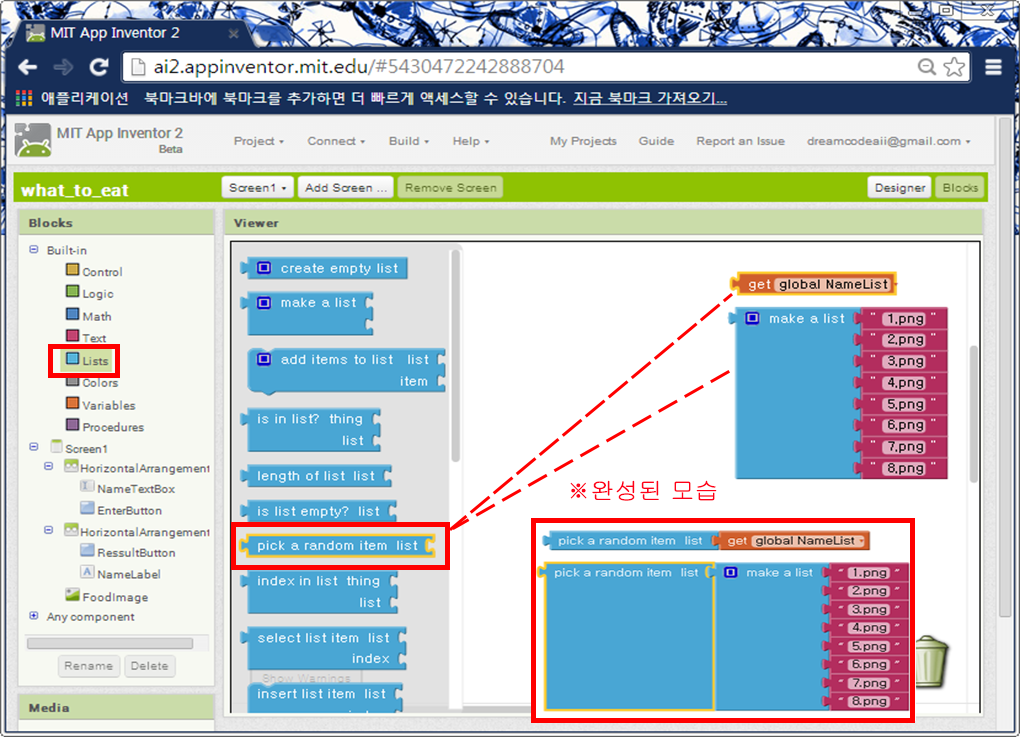
Task: Click the browser address bar URL
Action: click(x=358, y=66)
